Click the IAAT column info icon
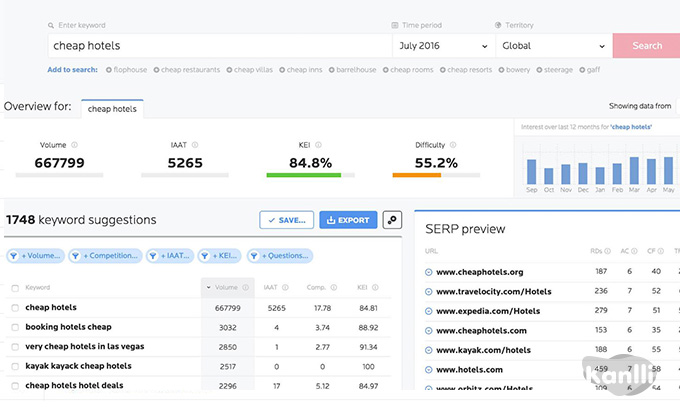The height and width of the screenshot is (410, 680). [x=285, y=287]
